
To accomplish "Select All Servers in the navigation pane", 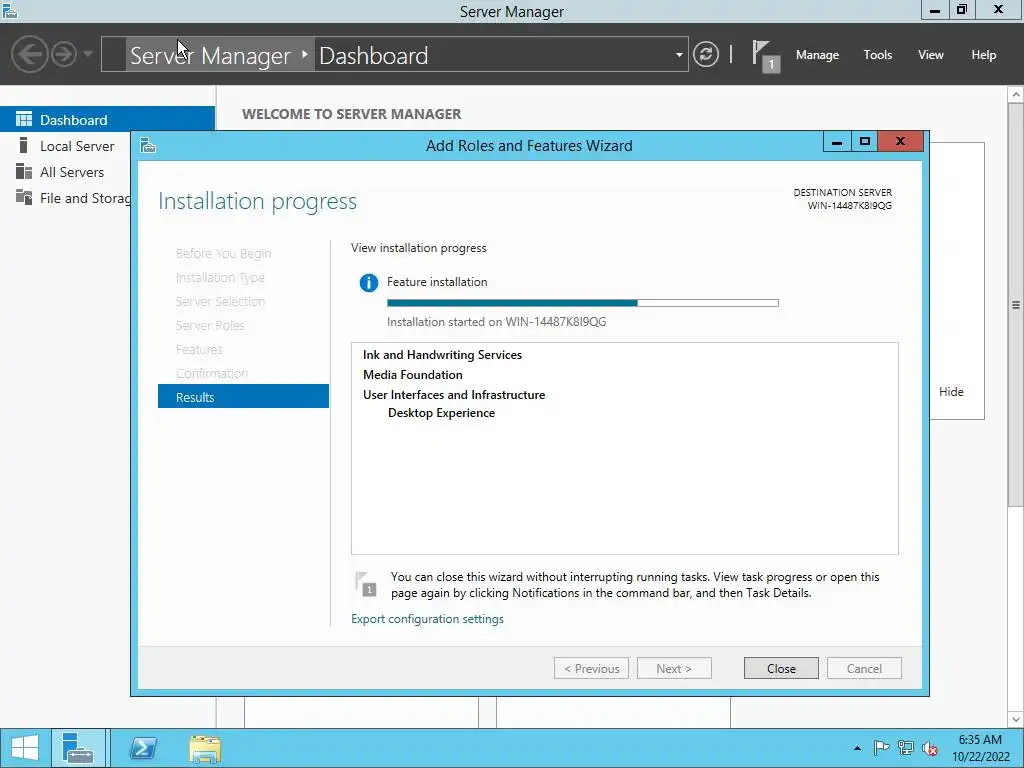I will click(x=72, y=172).
